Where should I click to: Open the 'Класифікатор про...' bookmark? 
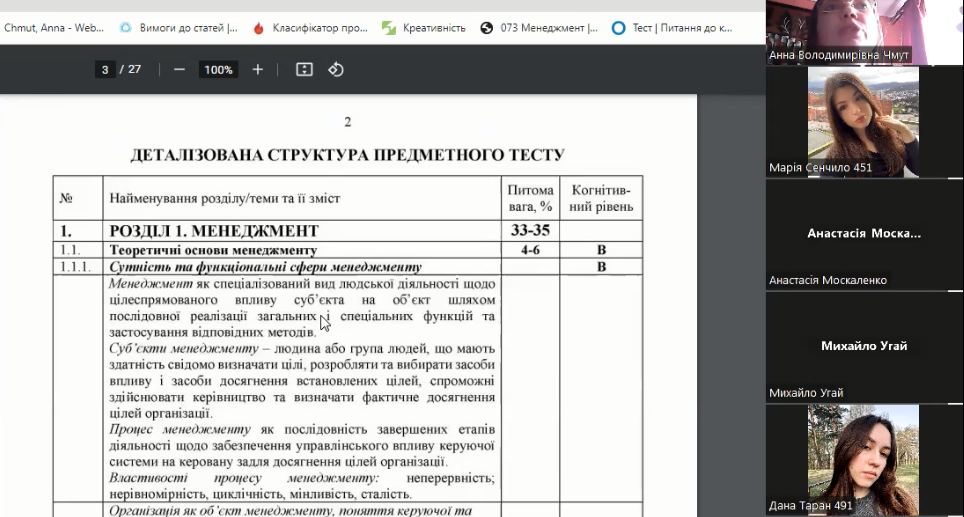[x=310, y=28]
